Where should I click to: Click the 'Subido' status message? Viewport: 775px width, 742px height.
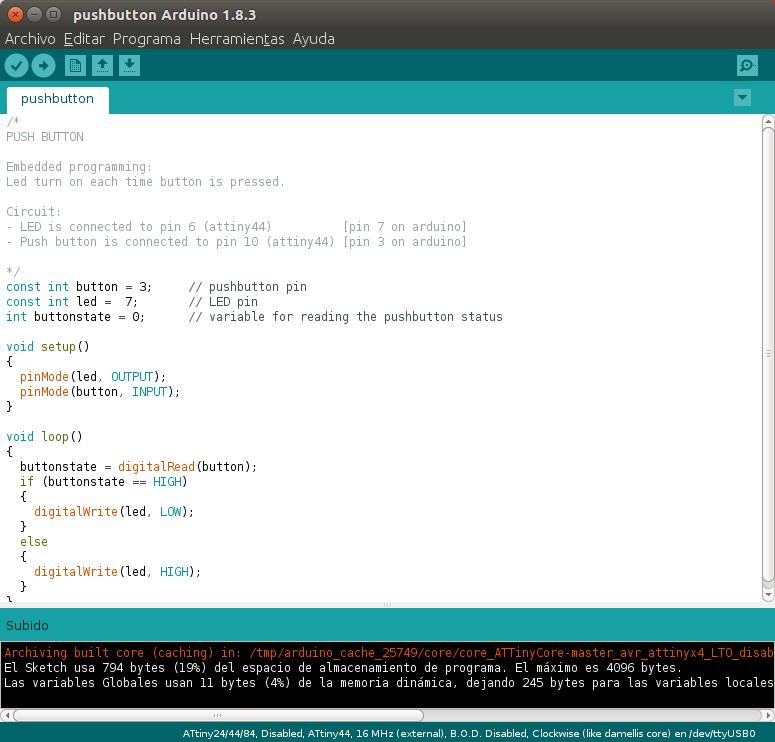(27, 625)
